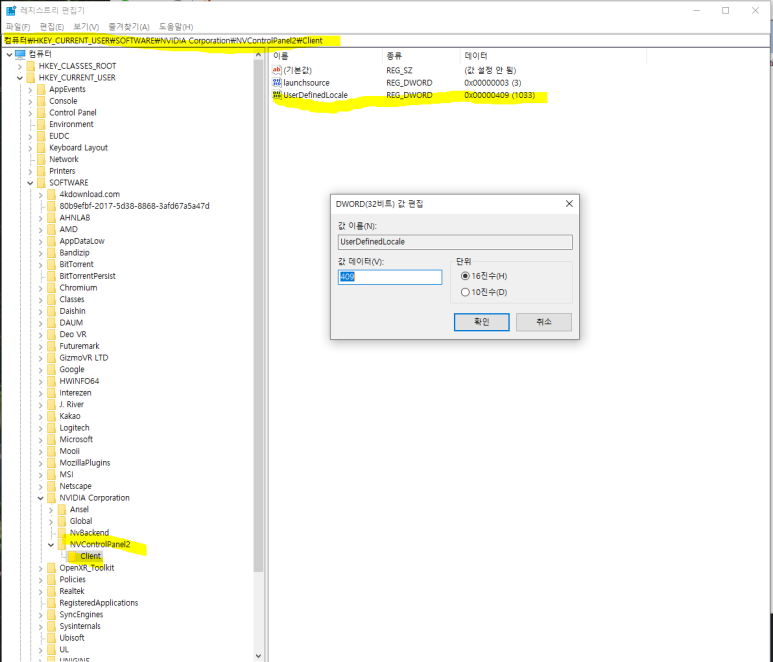Open the 파일(F) menu

(18, 26)
